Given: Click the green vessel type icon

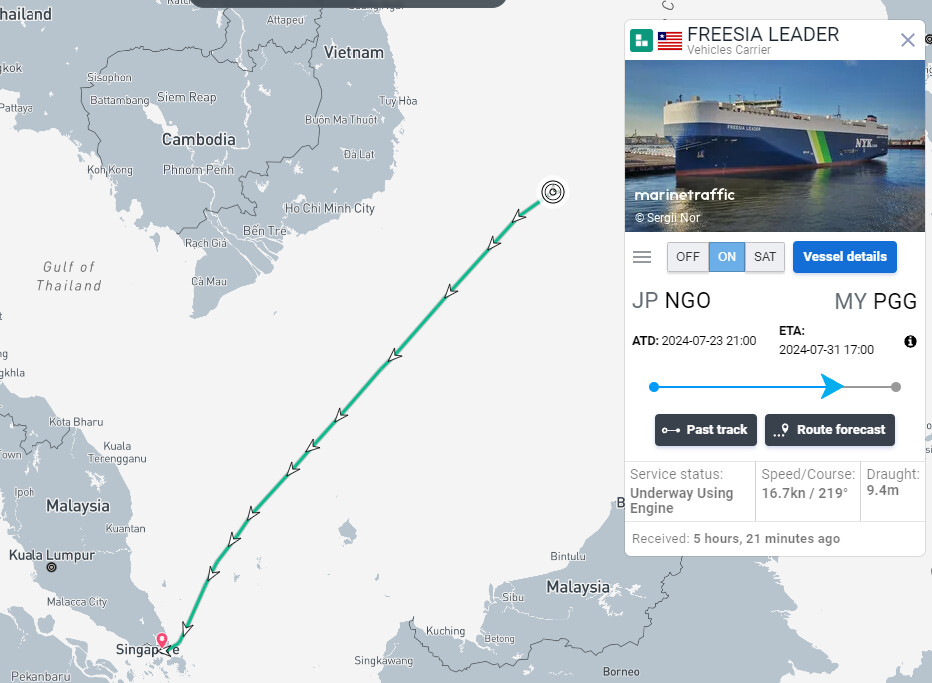Looking at the screenshot, I should coord(641,40).
